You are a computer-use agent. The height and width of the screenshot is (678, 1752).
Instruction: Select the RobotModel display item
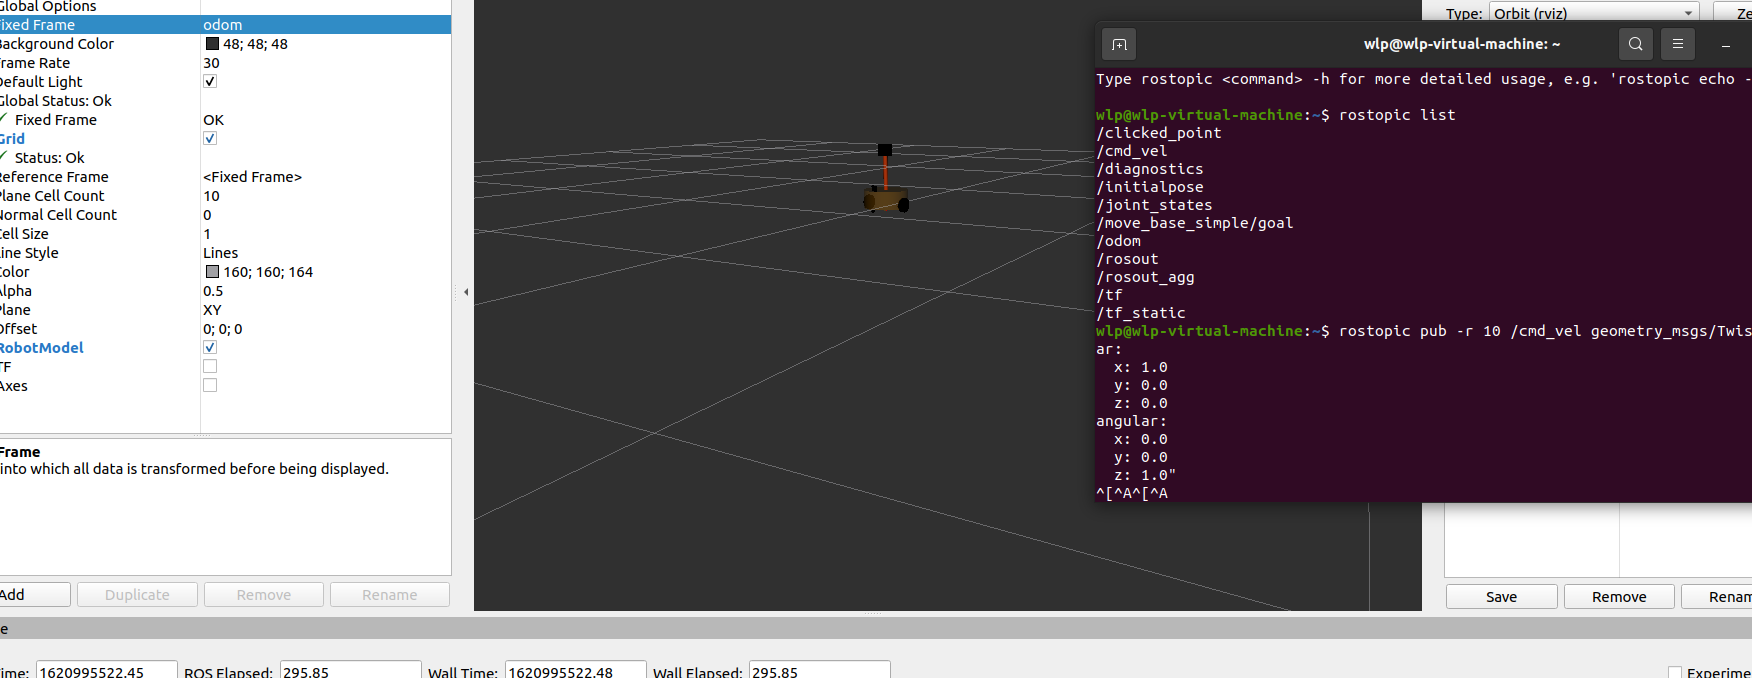tap(42, 348)
